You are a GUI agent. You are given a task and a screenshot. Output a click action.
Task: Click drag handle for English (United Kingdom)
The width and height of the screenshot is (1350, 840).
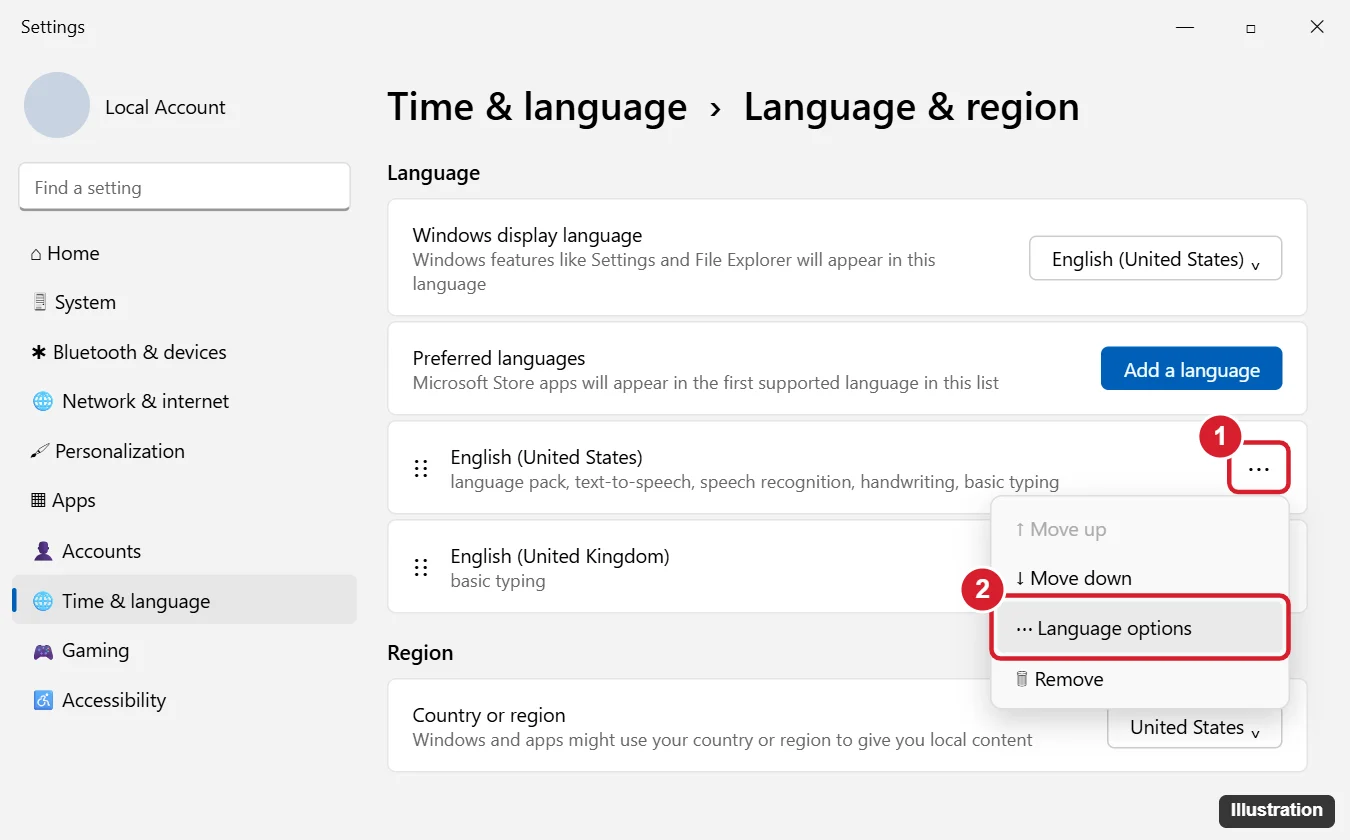[421, 567]
